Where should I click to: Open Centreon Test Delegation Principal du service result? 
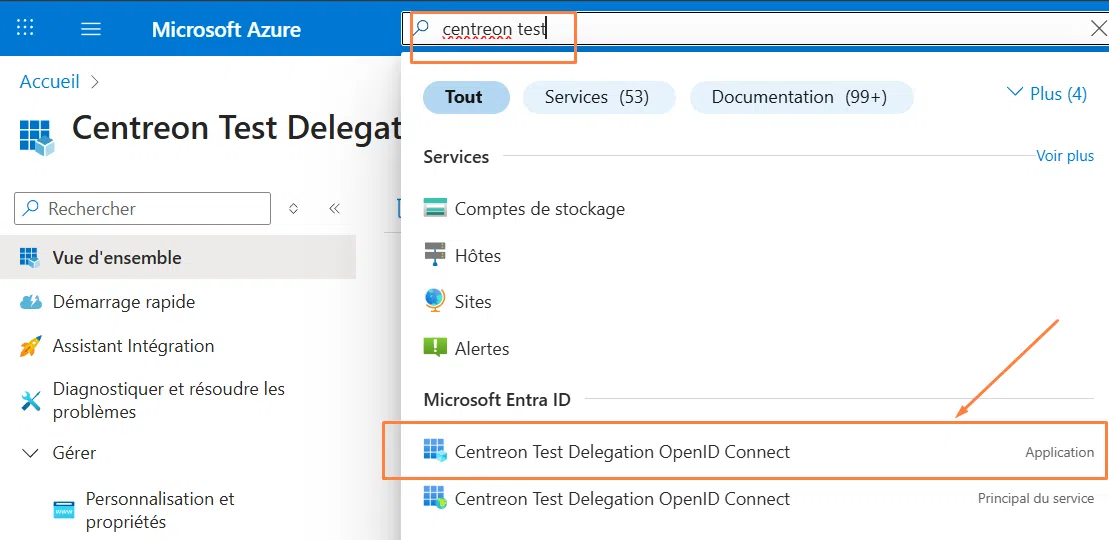(622, 499)
